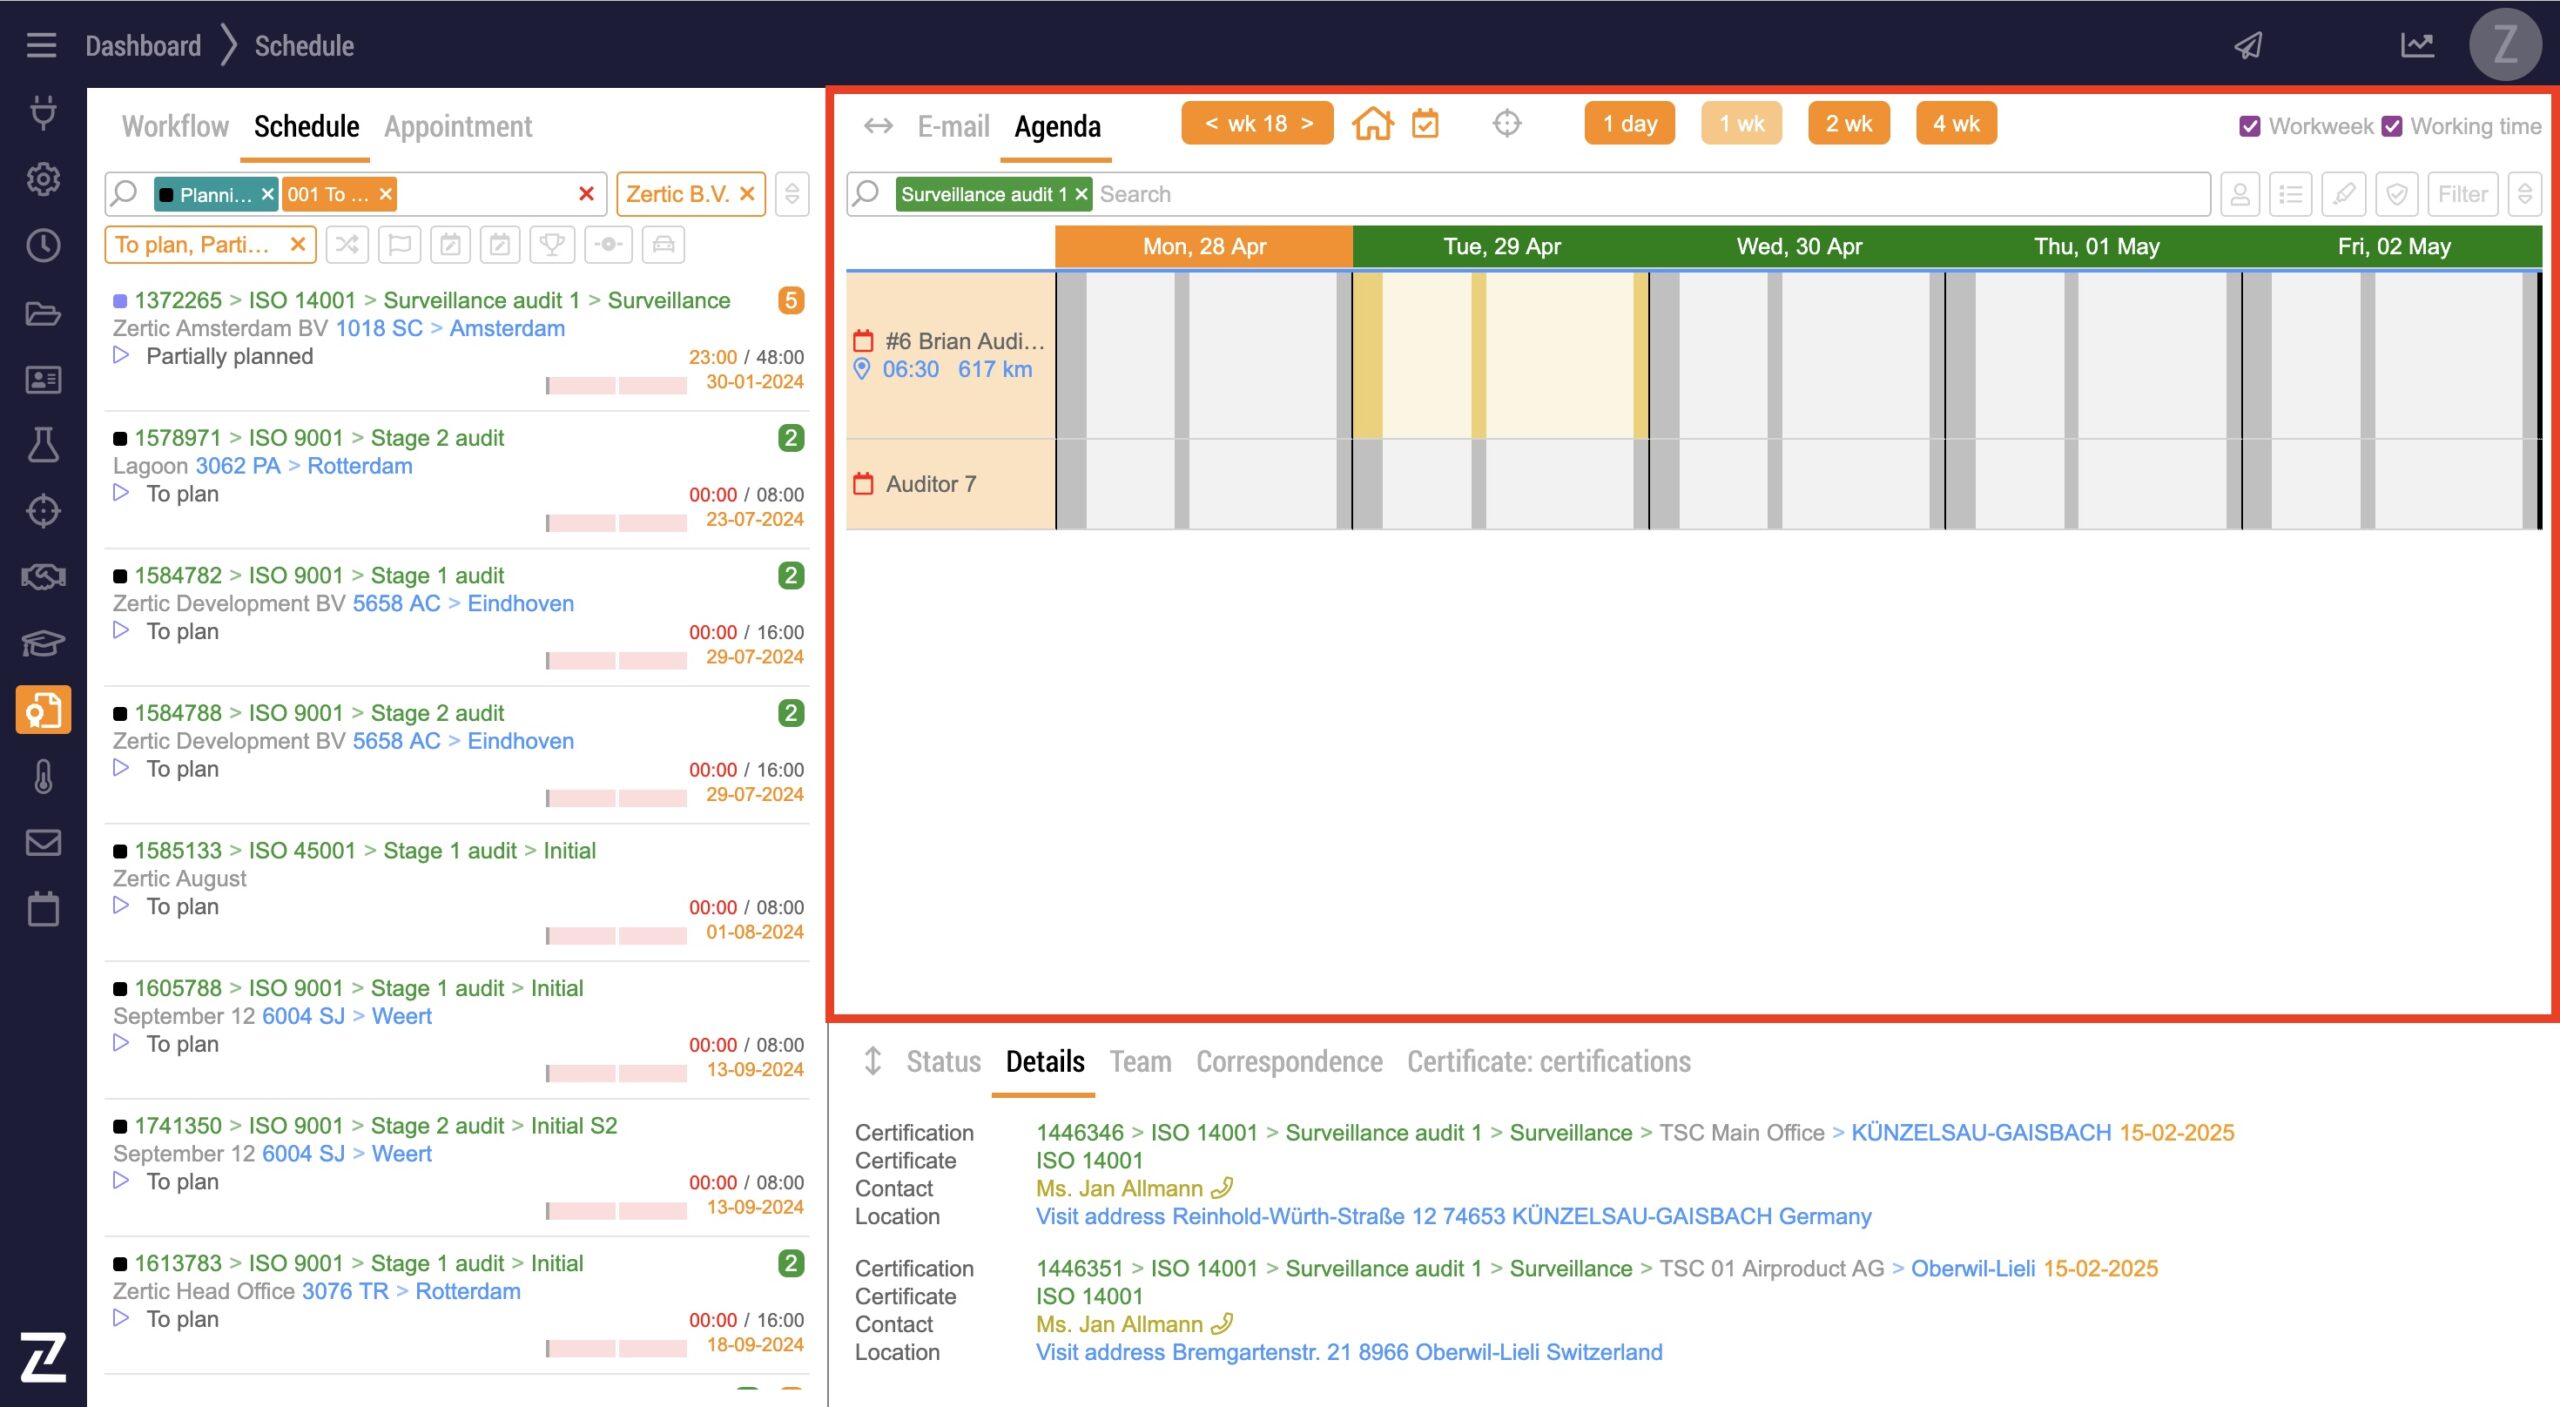This screenshot has height=1407, width=2560.
Task: Open the Correspondence tab
Action: pyautogui.click(x=1289, y=1061)
